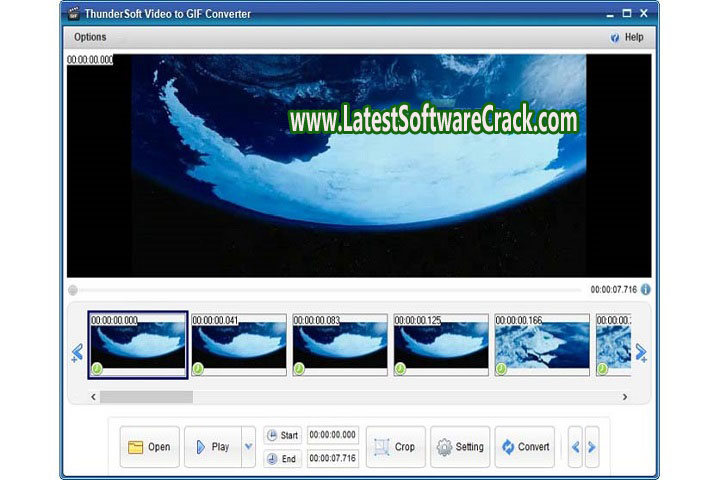Toggle green check on the 00:00:00.166 frame
This screenshot has height=480, width=720.
pos(501,369)
